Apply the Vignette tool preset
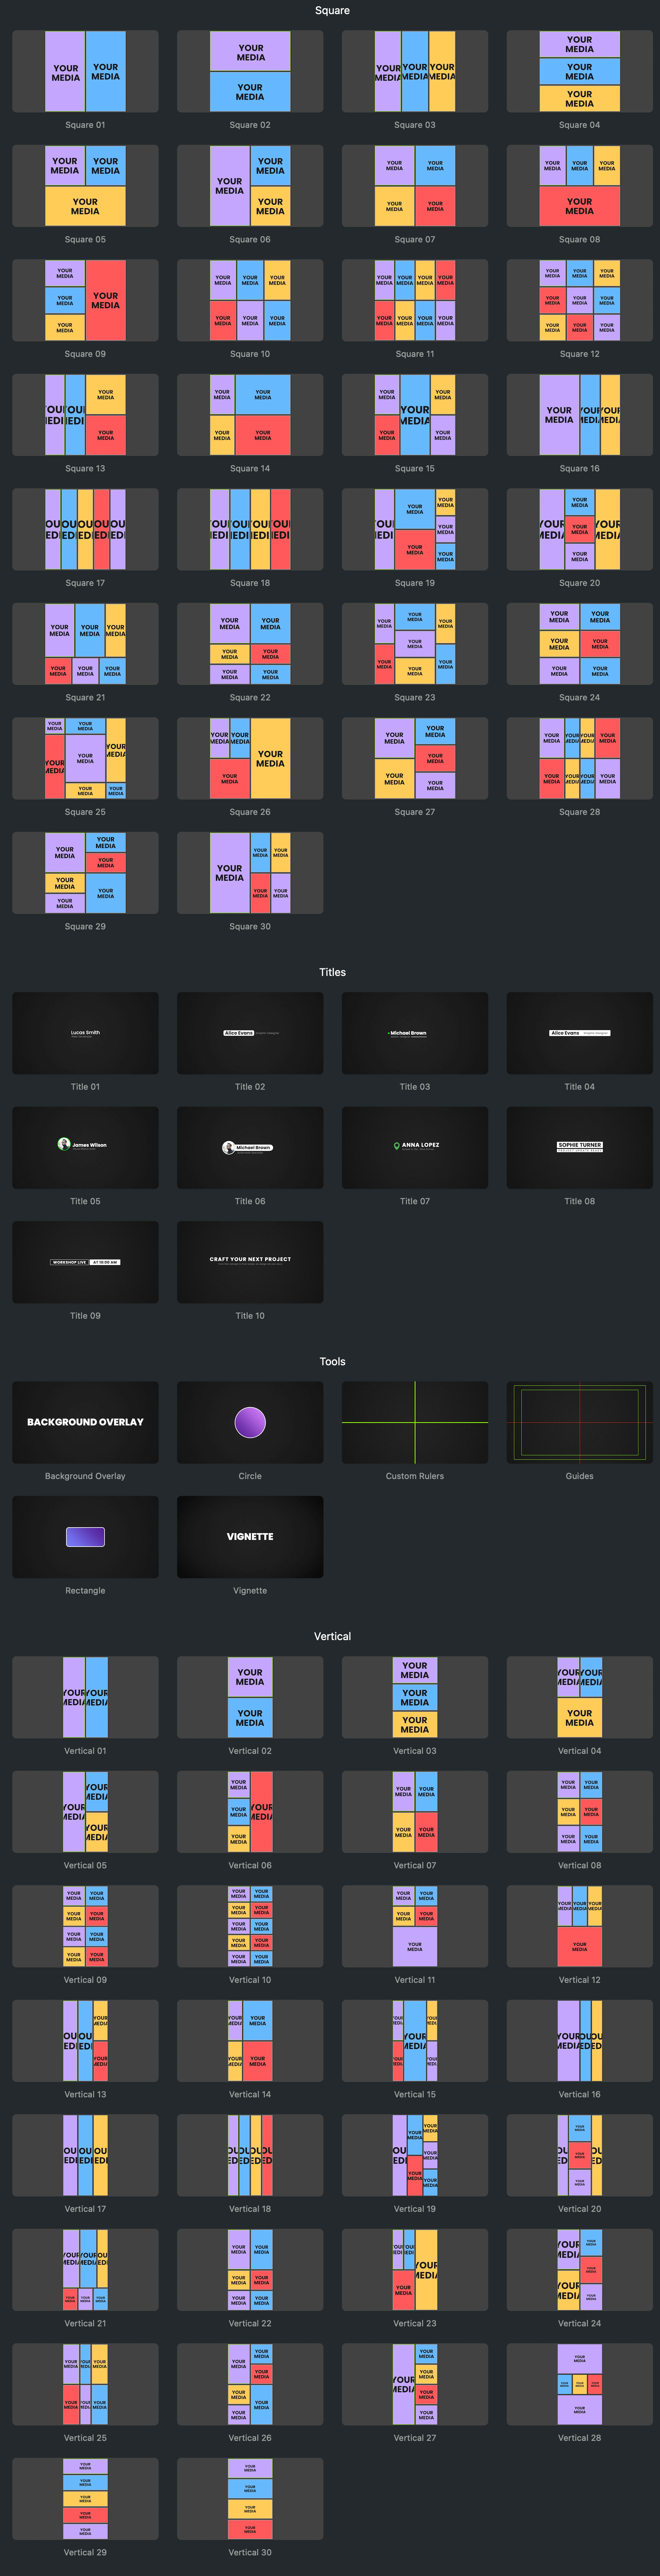 (x=250, y=1536)
